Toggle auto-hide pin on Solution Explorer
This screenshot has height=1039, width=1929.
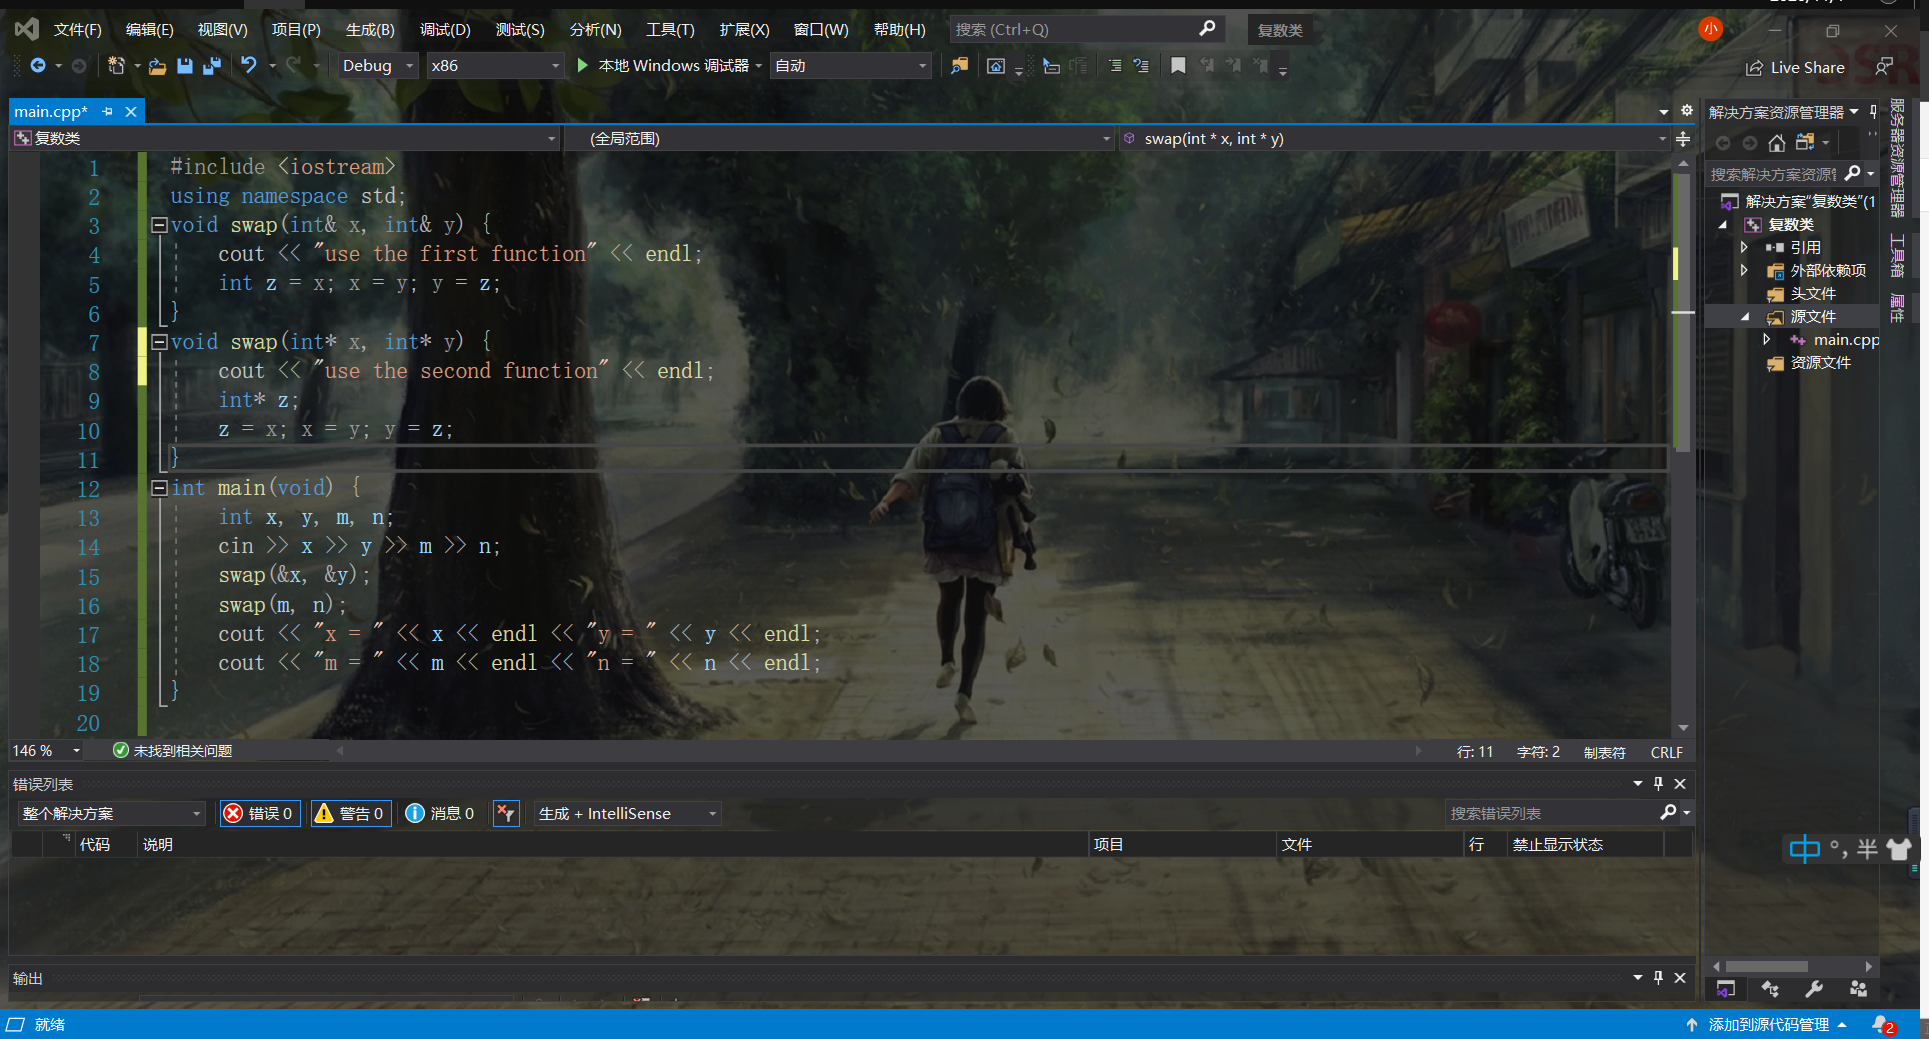pyautogui.click(x=1873, y=112)
